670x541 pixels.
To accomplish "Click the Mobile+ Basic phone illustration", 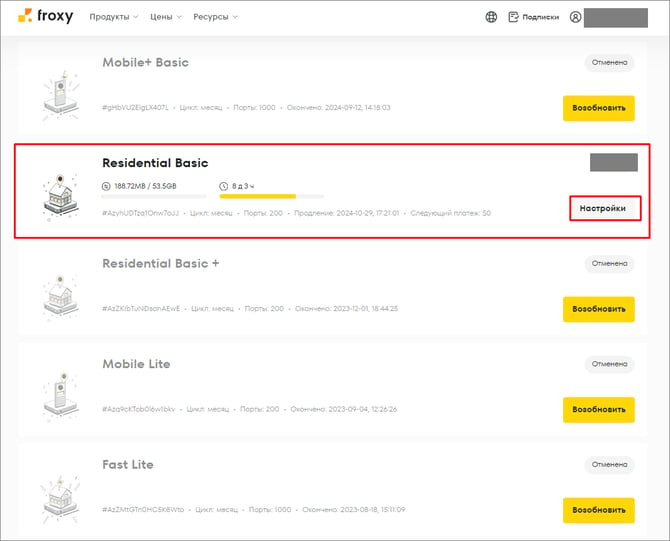I will [x=61, y=96].
